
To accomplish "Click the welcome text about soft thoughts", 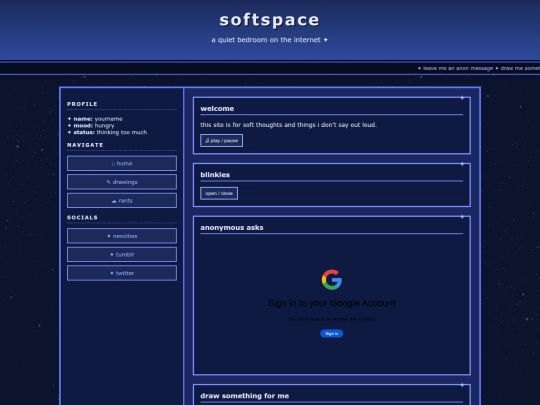I will (x=289, y=125).
